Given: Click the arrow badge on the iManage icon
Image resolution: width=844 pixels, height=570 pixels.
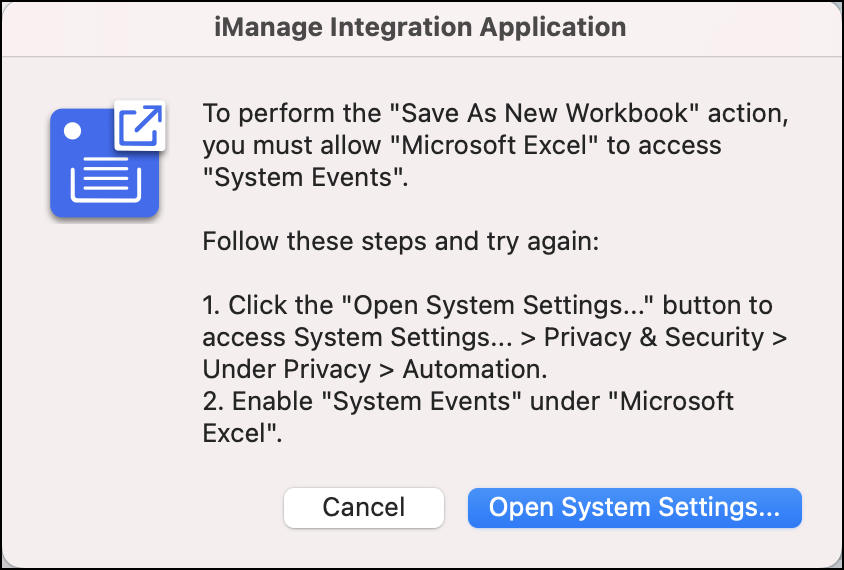Looking at the screenshot, I should (139, 125).
